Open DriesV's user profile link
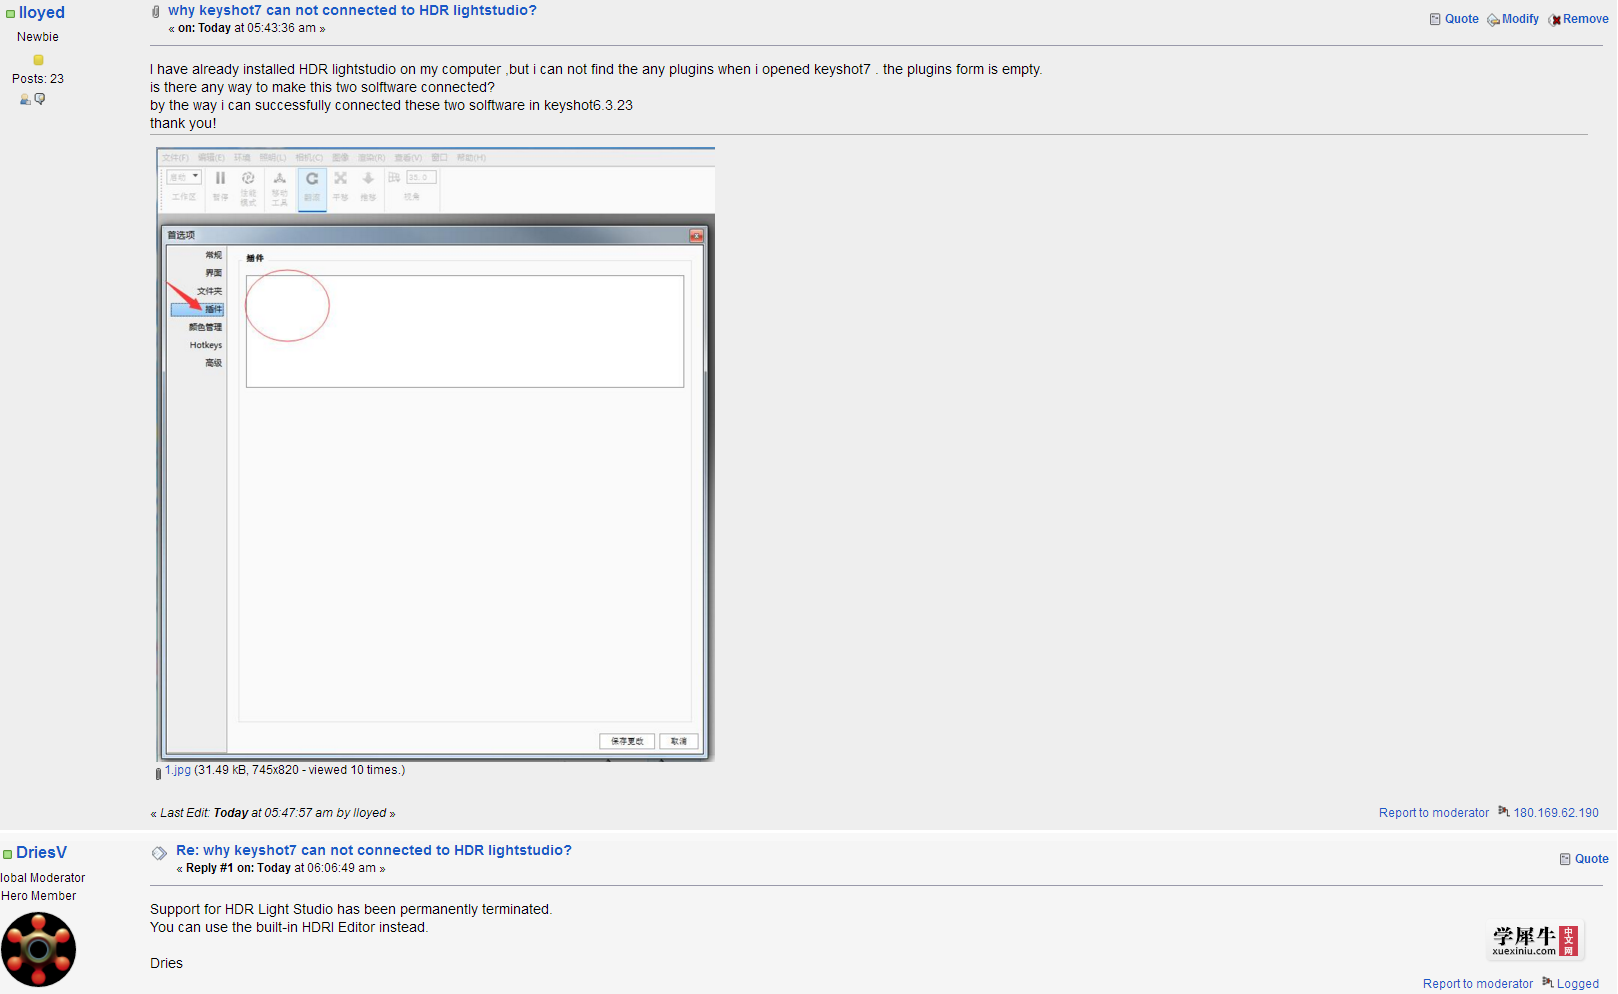The image size is (1618, 994). pyautogui.click(x=41, y=852)
